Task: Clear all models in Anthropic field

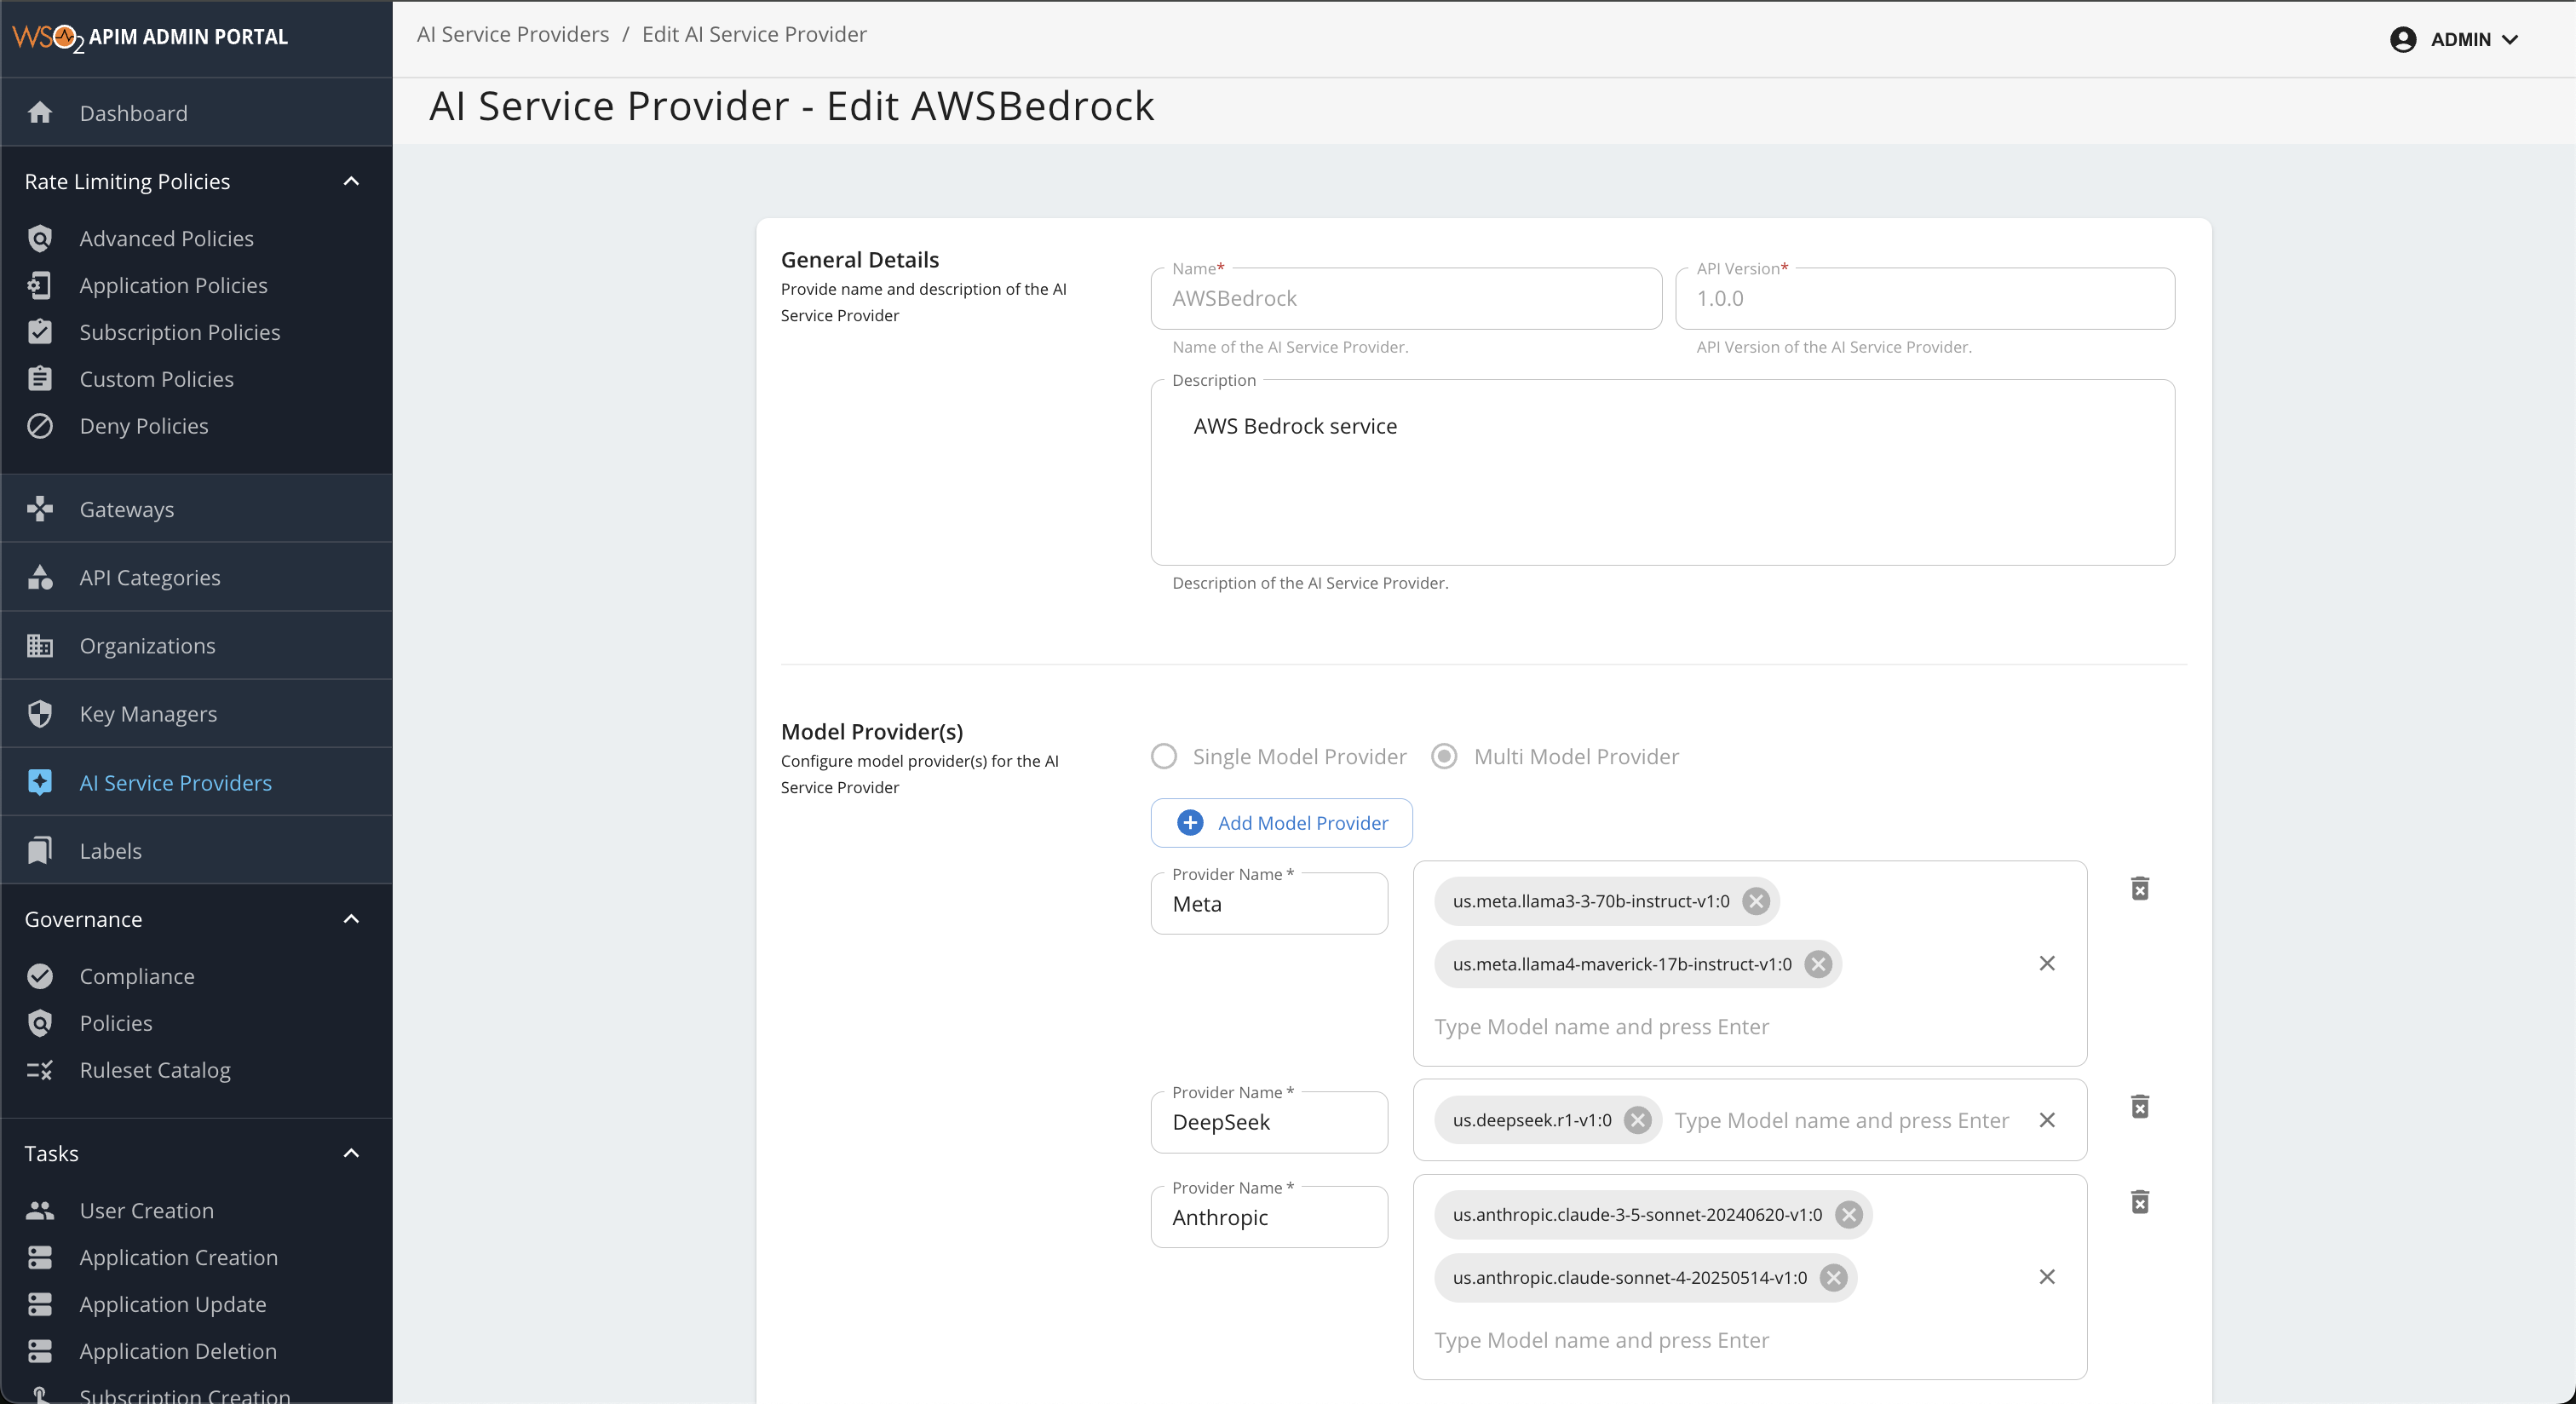Action: [x=2047, y=1277]
